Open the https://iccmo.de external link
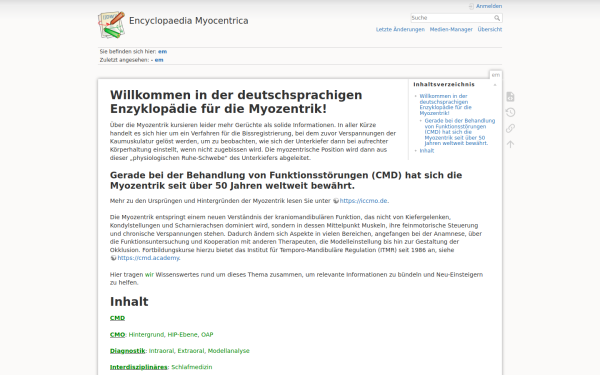600x375 pixels. [x=364, y=201]
